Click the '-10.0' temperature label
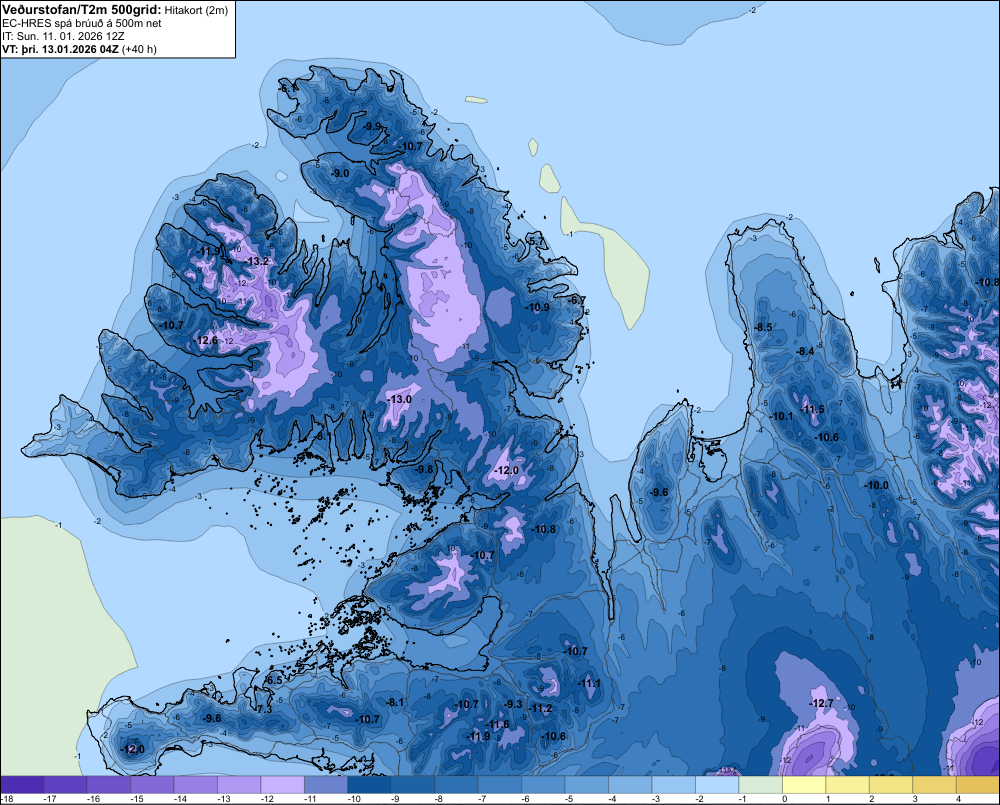Image resolution: width=1000 pixels, height=805 pixels. click(876, 485)
